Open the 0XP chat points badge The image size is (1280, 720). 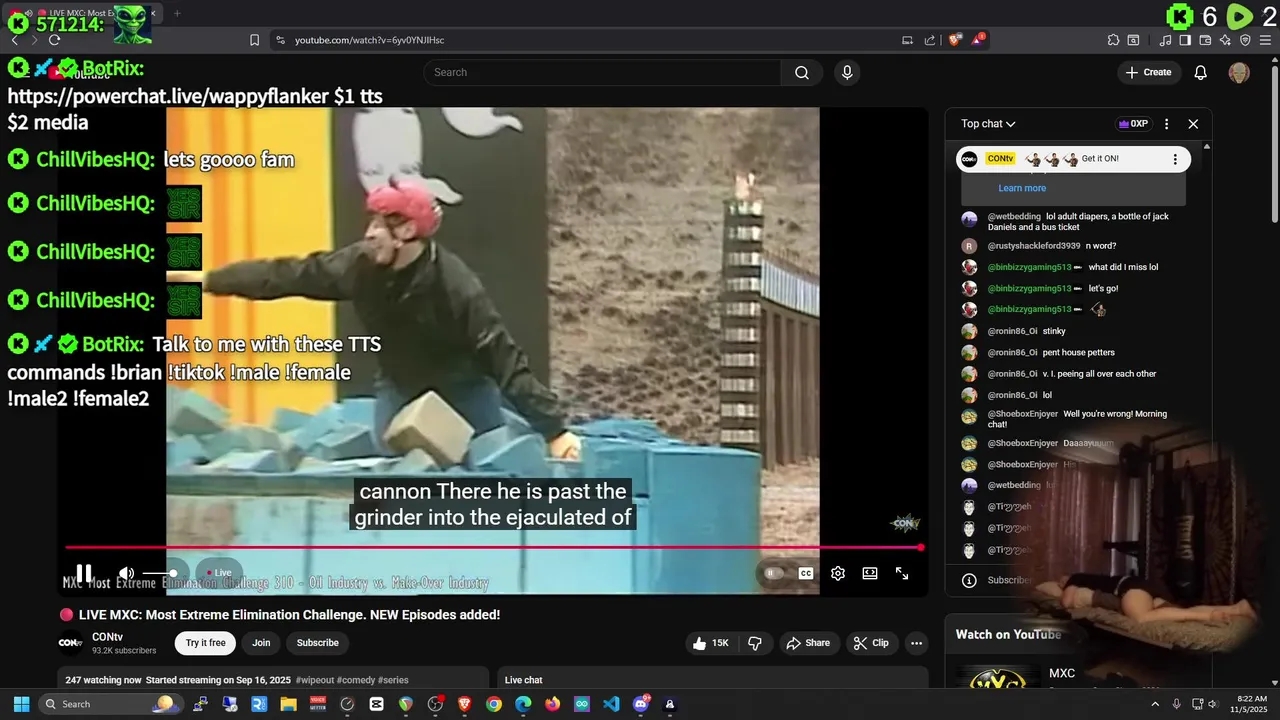[x=1134, y=124]
